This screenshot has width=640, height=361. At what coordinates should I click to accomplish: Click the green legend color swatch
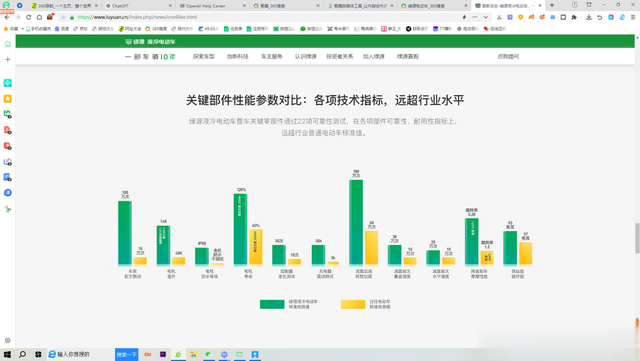pos(272,304)
